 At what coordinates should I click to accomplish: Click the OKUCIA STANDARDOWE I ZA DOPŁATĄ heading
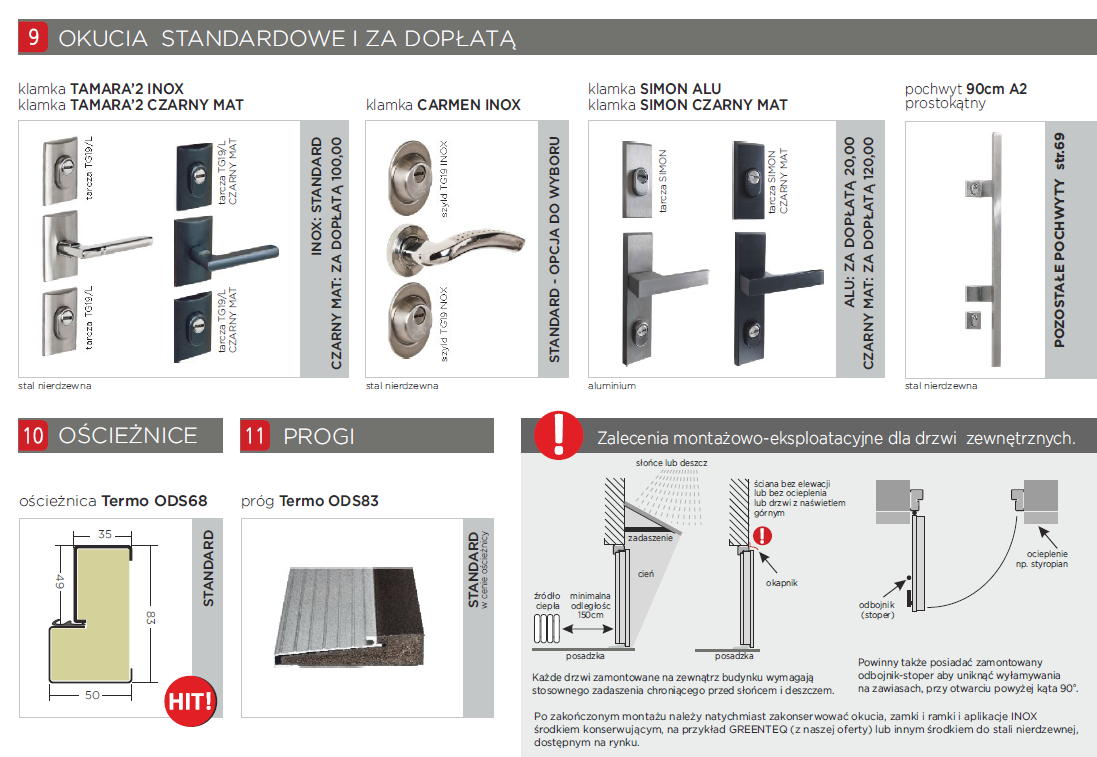286,38
